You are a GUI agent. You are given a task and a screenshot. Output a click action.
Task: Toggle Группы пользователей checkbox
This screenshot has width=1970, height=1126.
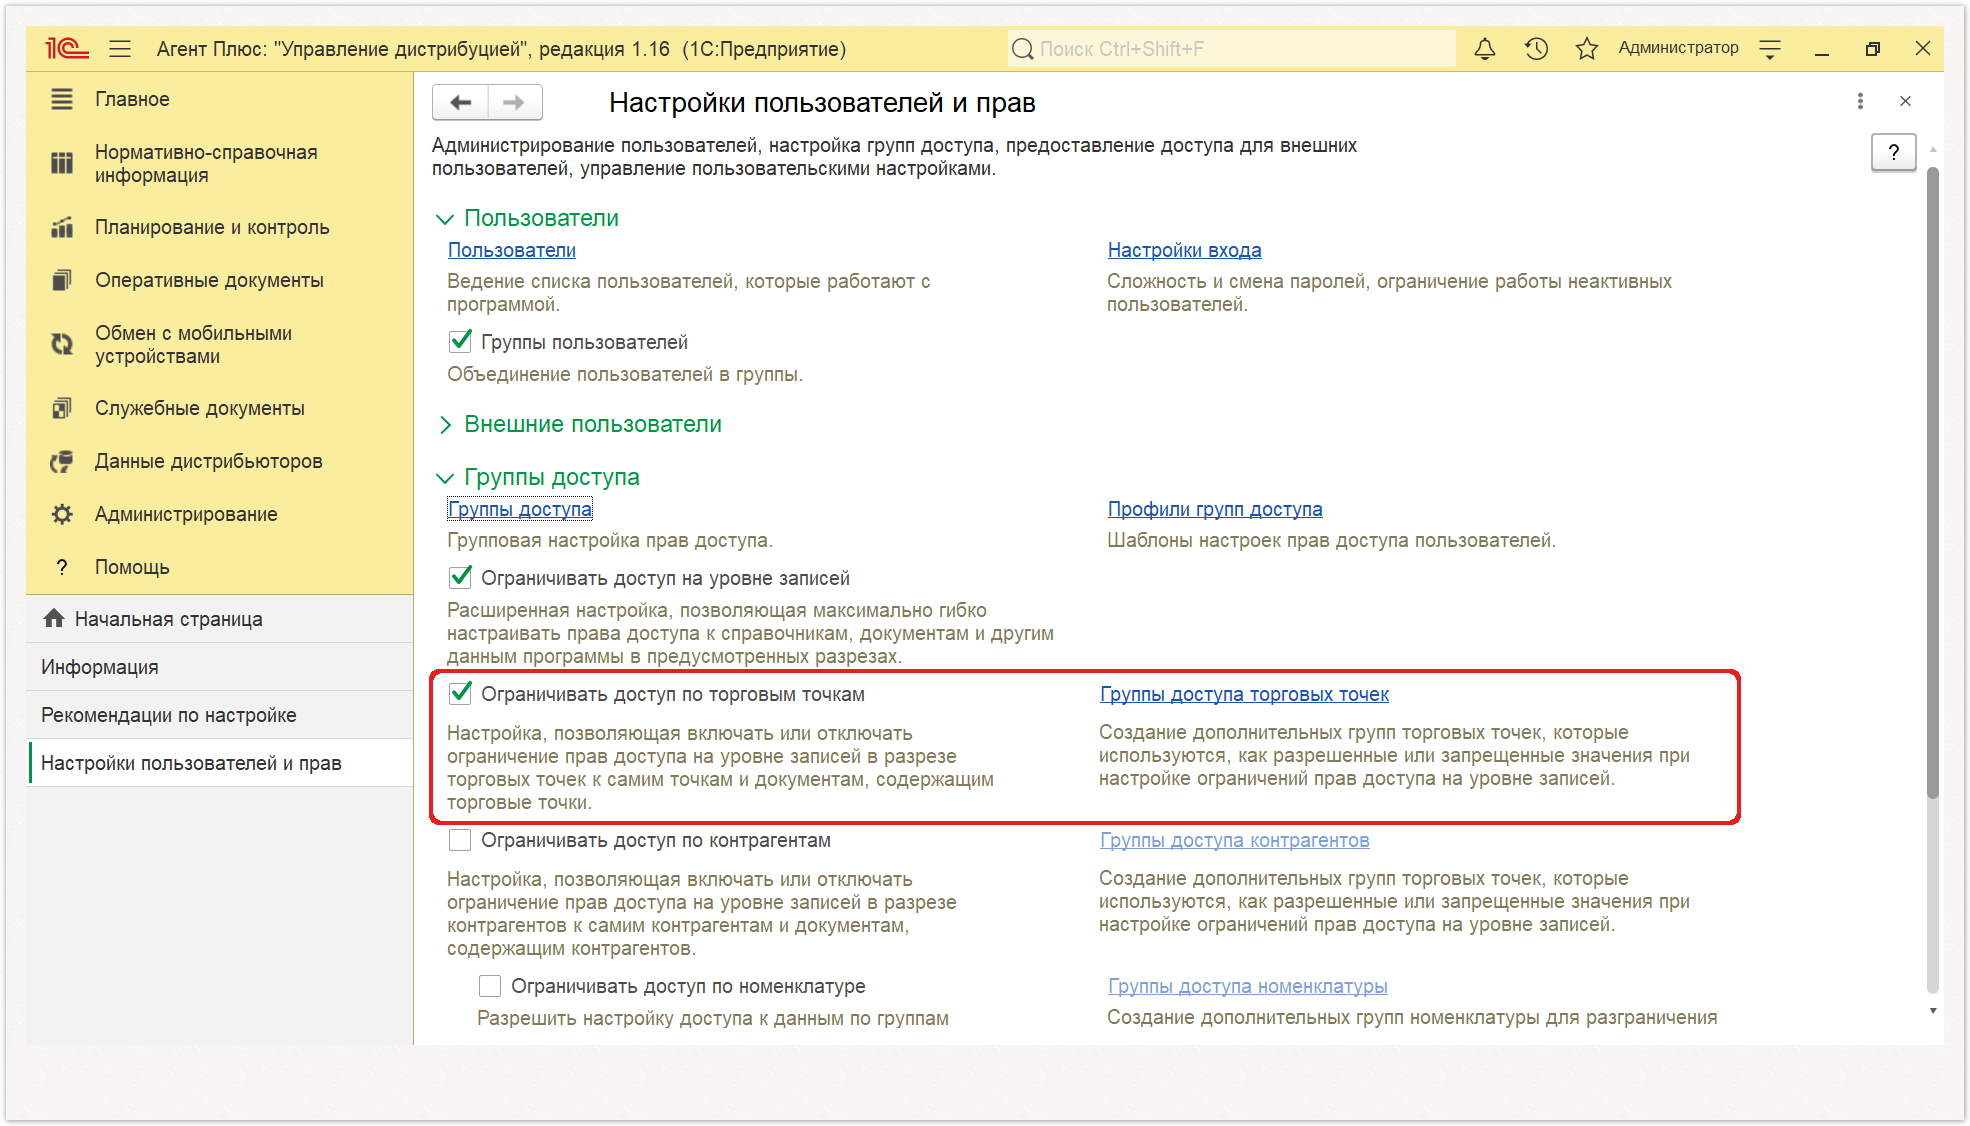(x=460, y=341)
